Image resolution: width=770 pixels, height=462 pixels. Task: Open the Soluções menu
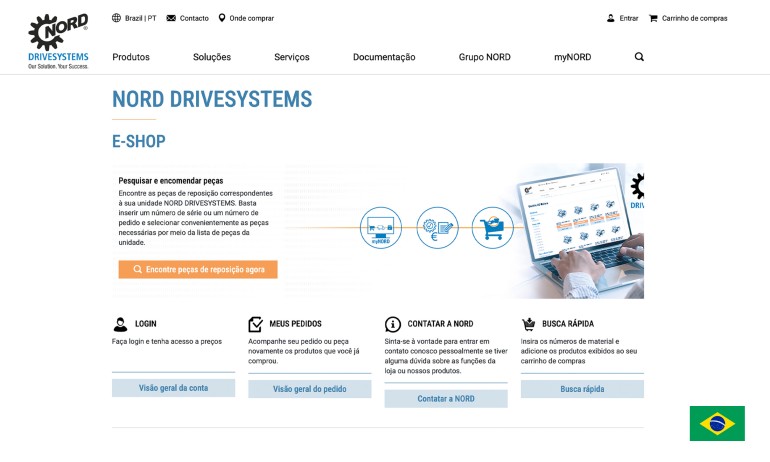[x=212, y=57]
